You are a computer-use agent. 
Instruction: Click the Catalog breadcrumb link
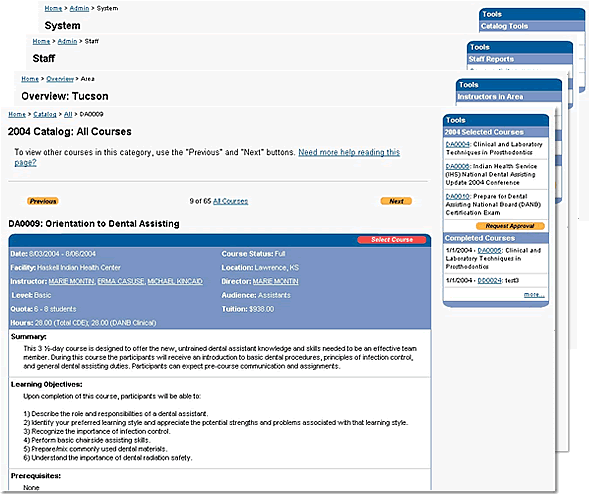[45, 114]
